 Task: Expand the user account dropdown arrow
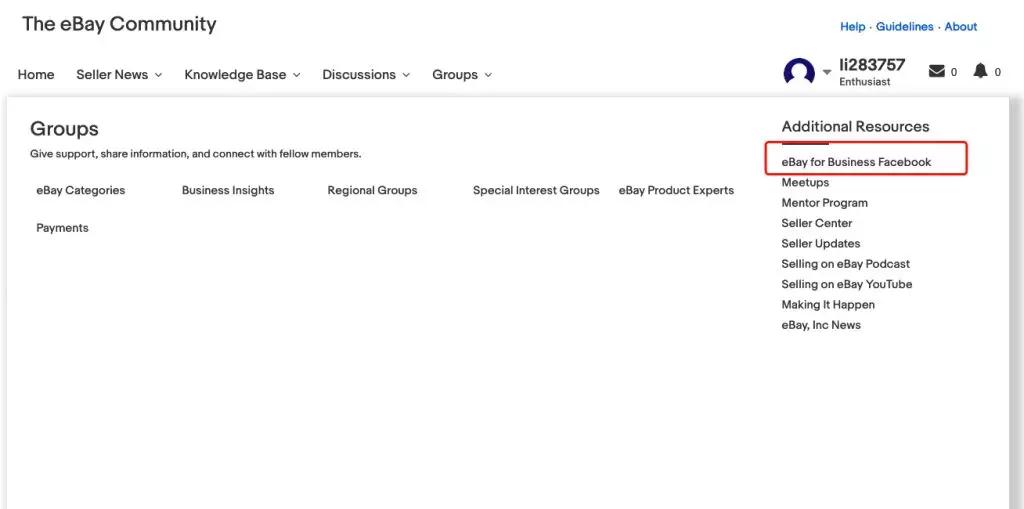(827, 73)
